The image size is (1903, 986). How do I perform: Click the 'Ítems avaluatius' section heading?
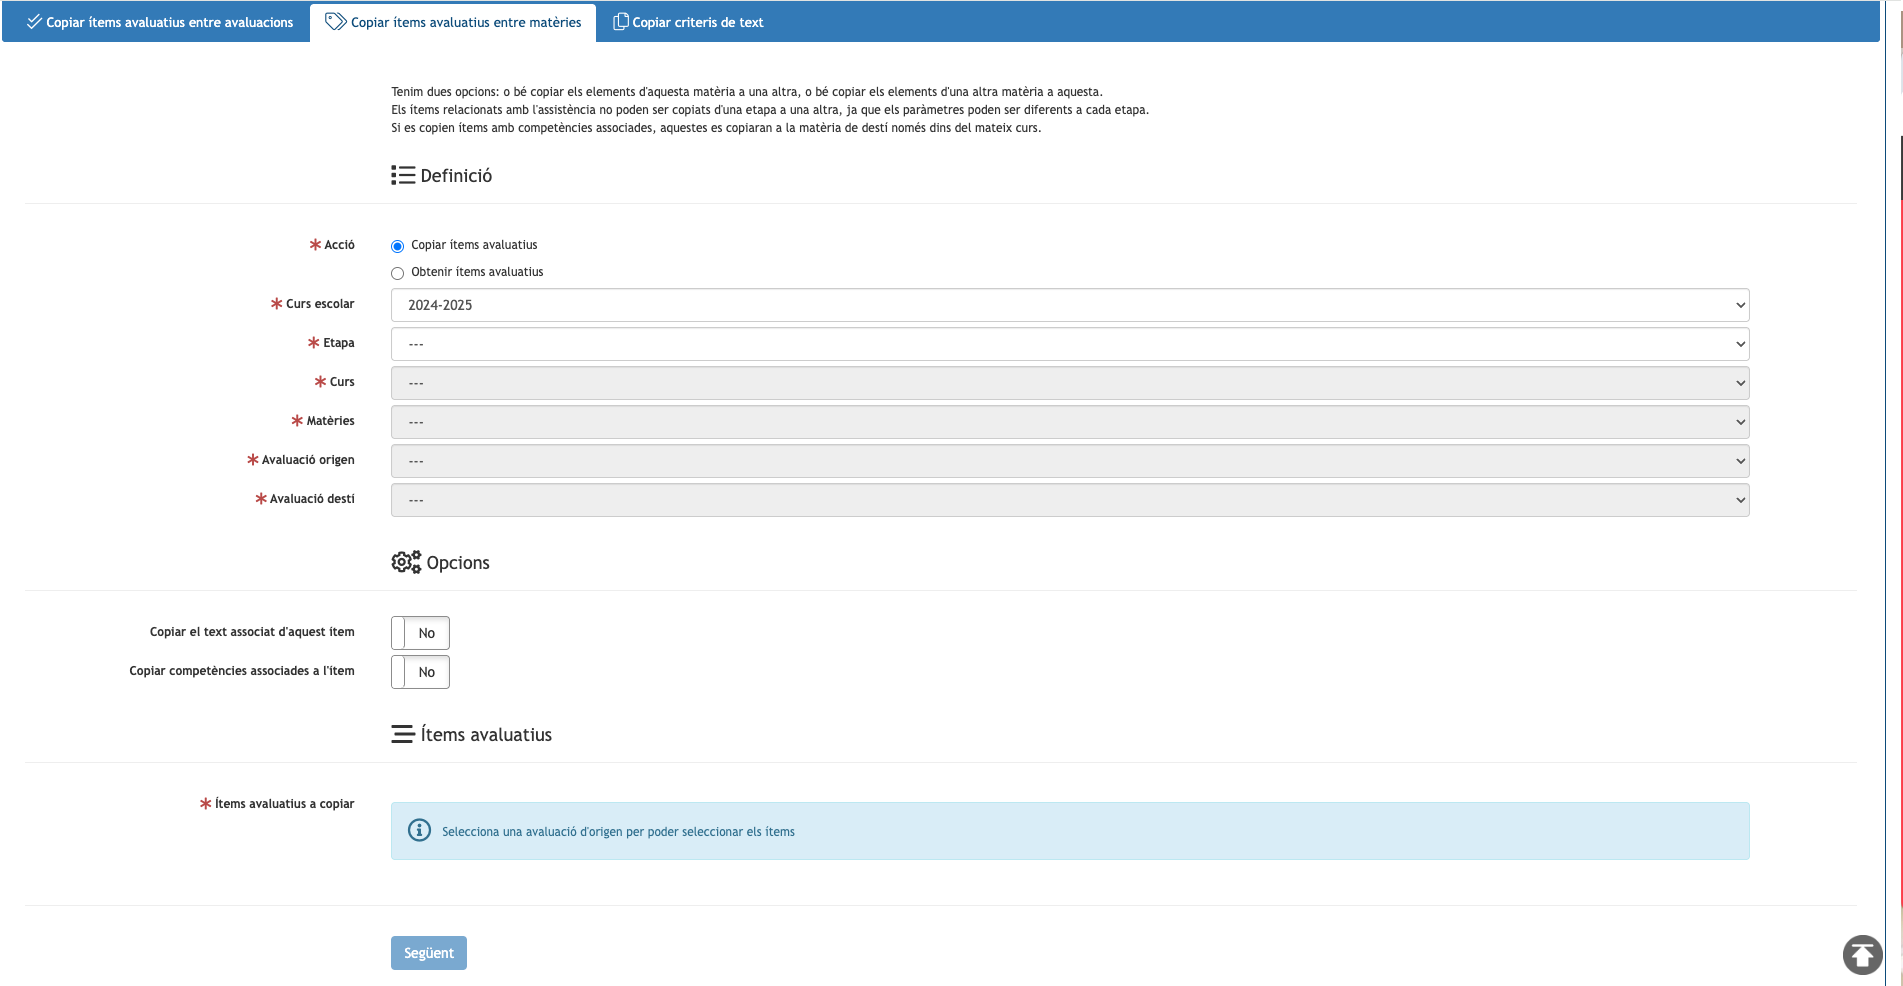tap(486, 735)
